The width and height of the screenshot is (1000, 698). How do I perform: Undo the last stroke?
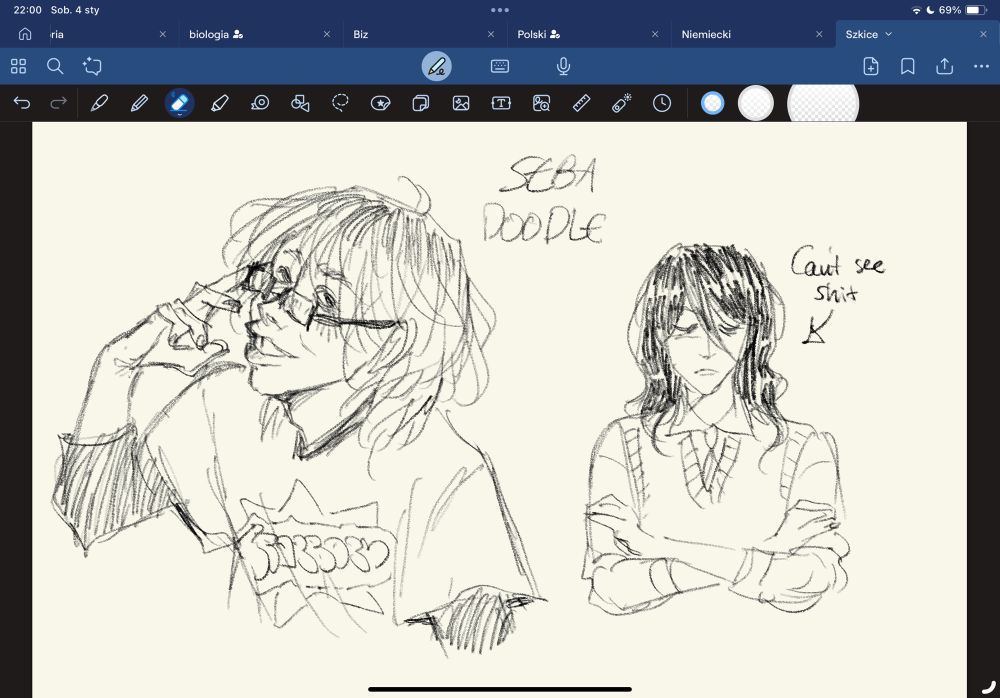pyautogui.click(x=22, y=103)
